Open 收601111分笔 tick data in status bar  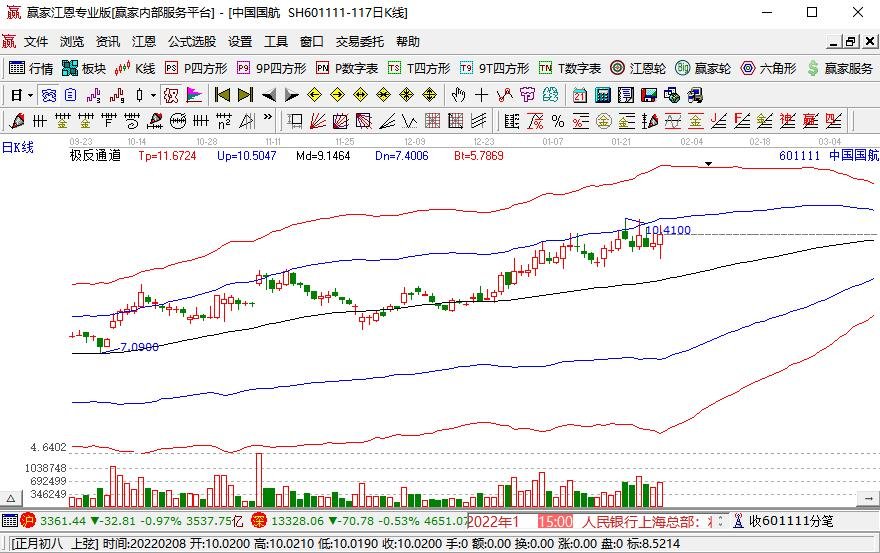pos(783,521)
